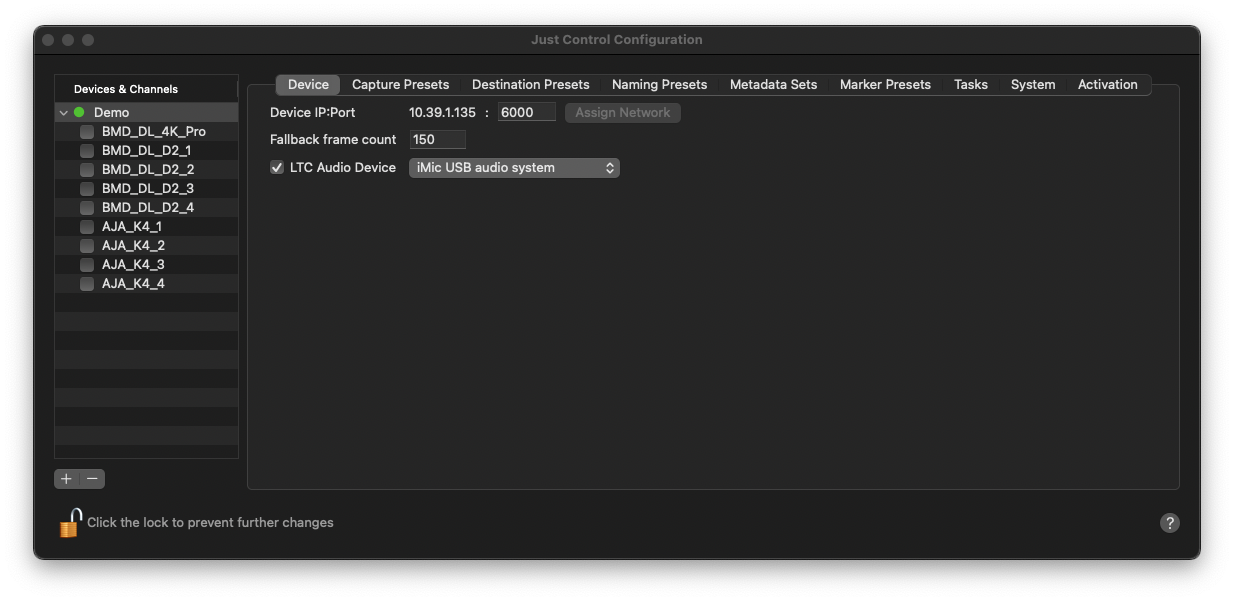
Task: Click the Devices & Channels column header
Action: point(146,89)
